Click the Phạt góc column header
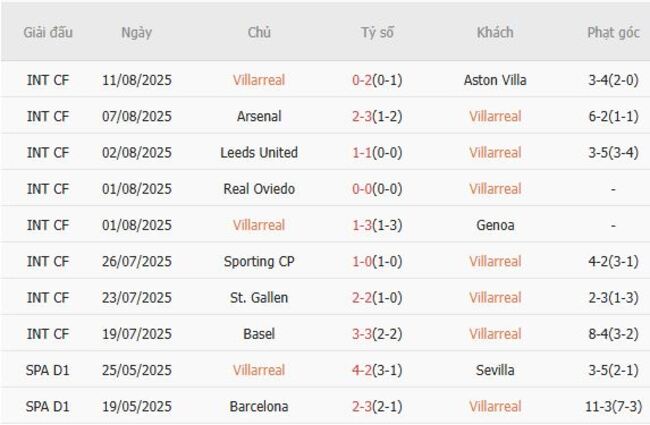Image resolution: width=650 pixels, height=425 pixels. coord(613,32)
